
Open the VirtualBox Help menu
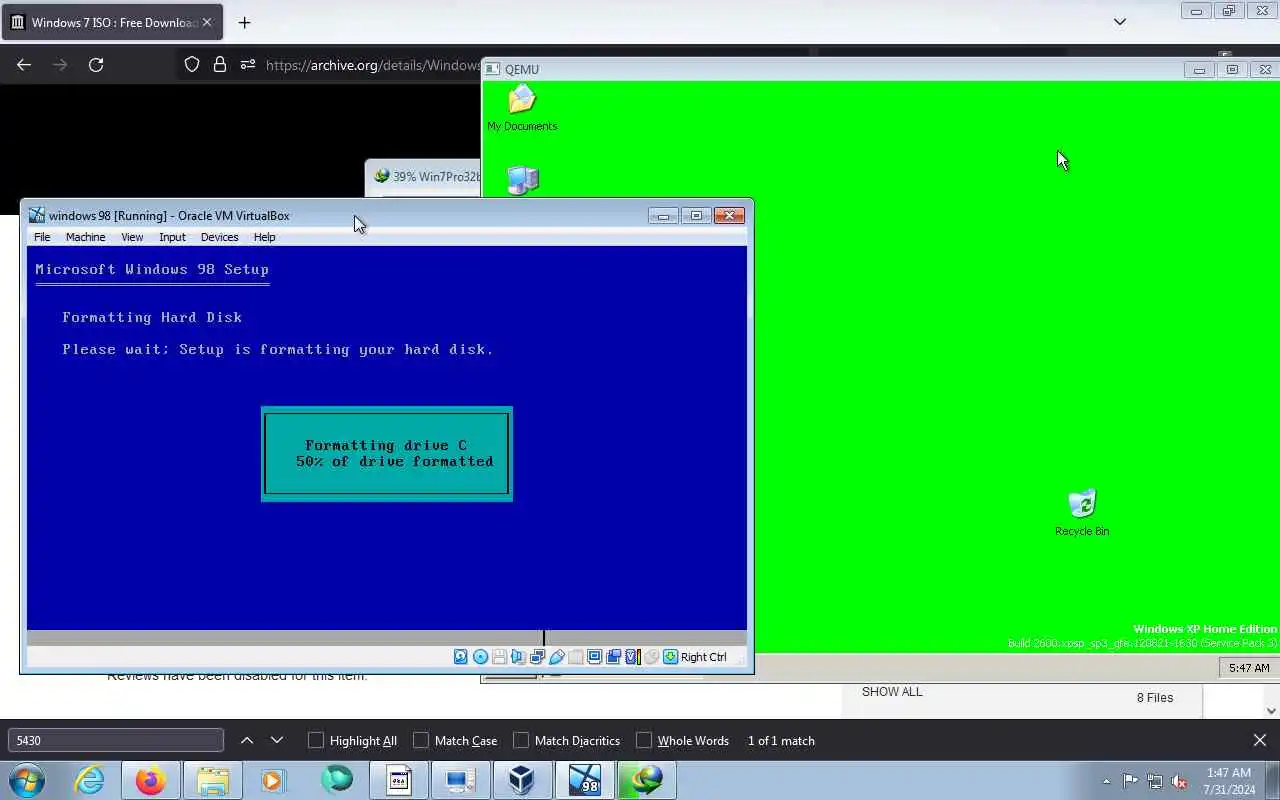(264, 237)
